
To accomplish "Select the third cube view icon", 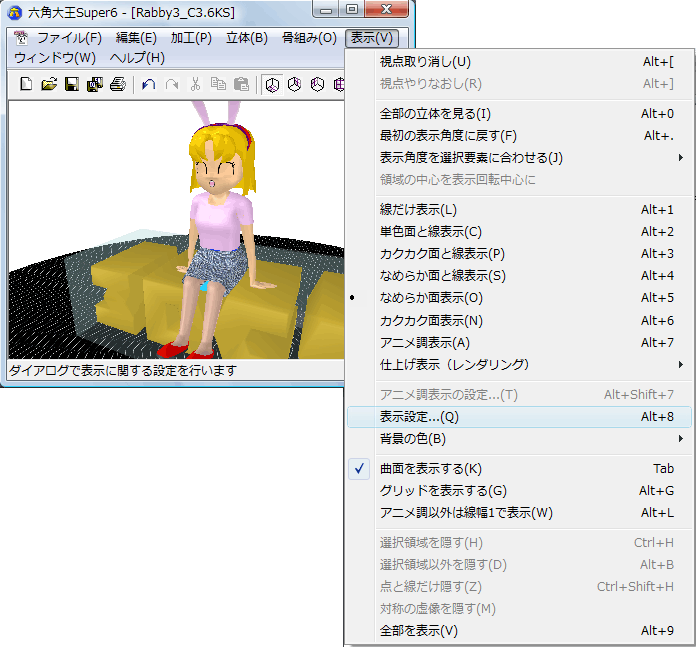I will [x=317, y=84].
